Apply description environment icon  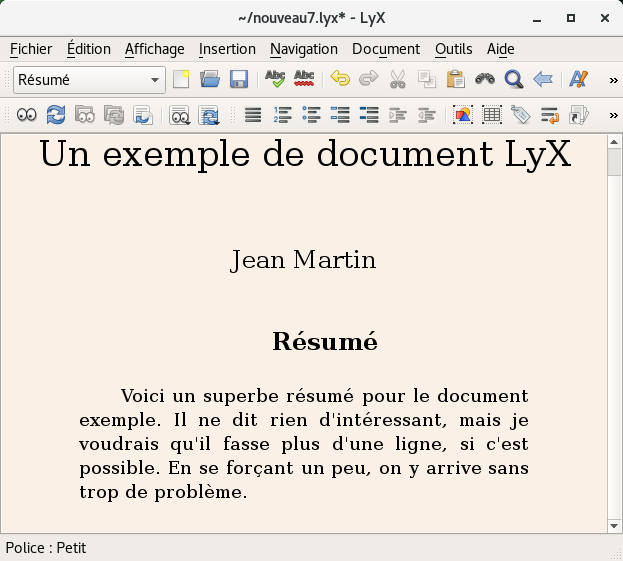pyautogui.click(x=369, y=115)
